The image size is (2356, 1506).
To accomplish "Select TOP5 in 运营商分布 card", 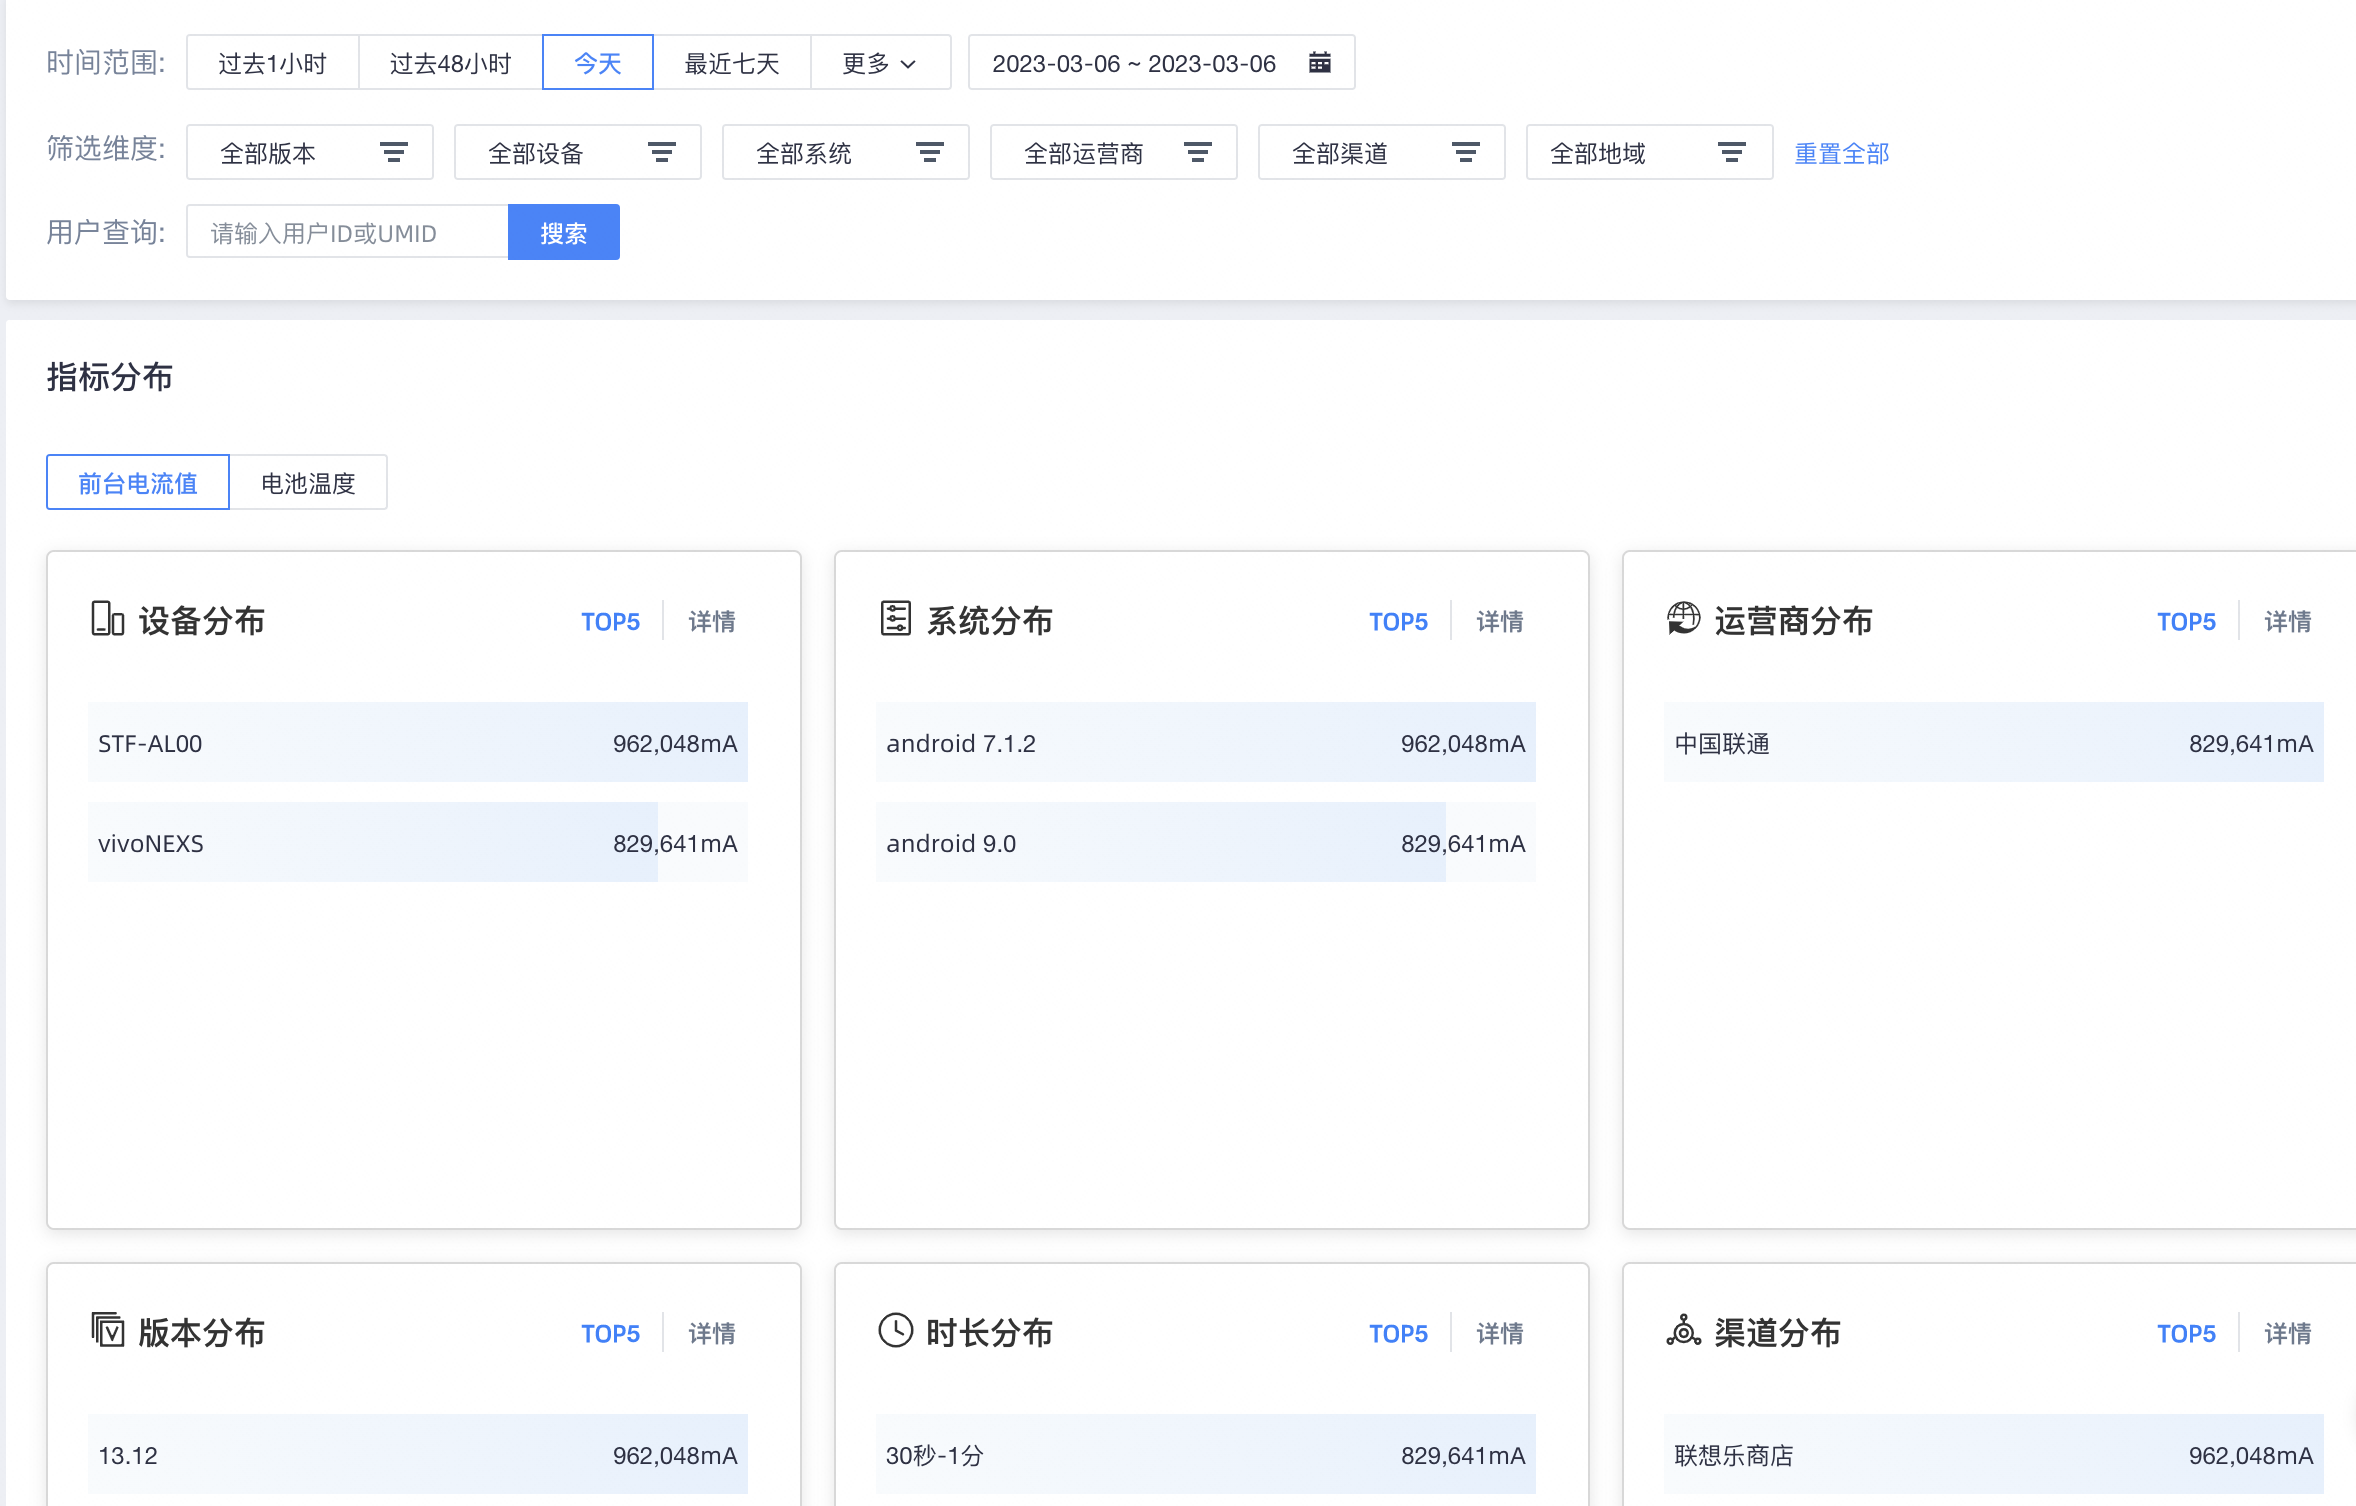I will 2186,621.
